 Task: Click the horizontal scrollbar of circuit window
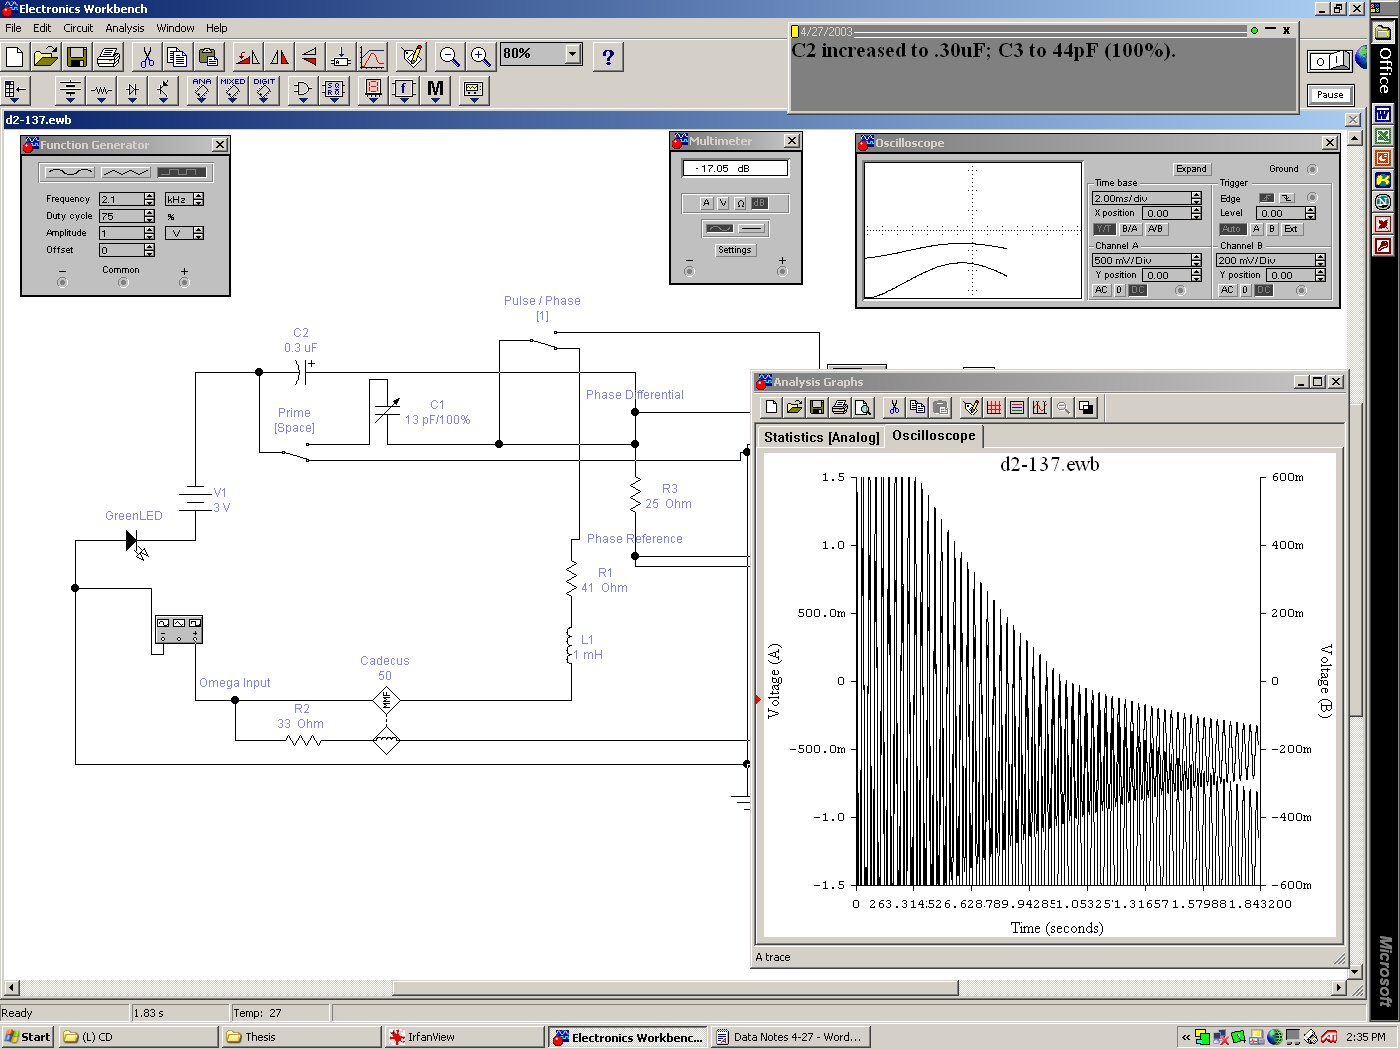coord(675,988)
